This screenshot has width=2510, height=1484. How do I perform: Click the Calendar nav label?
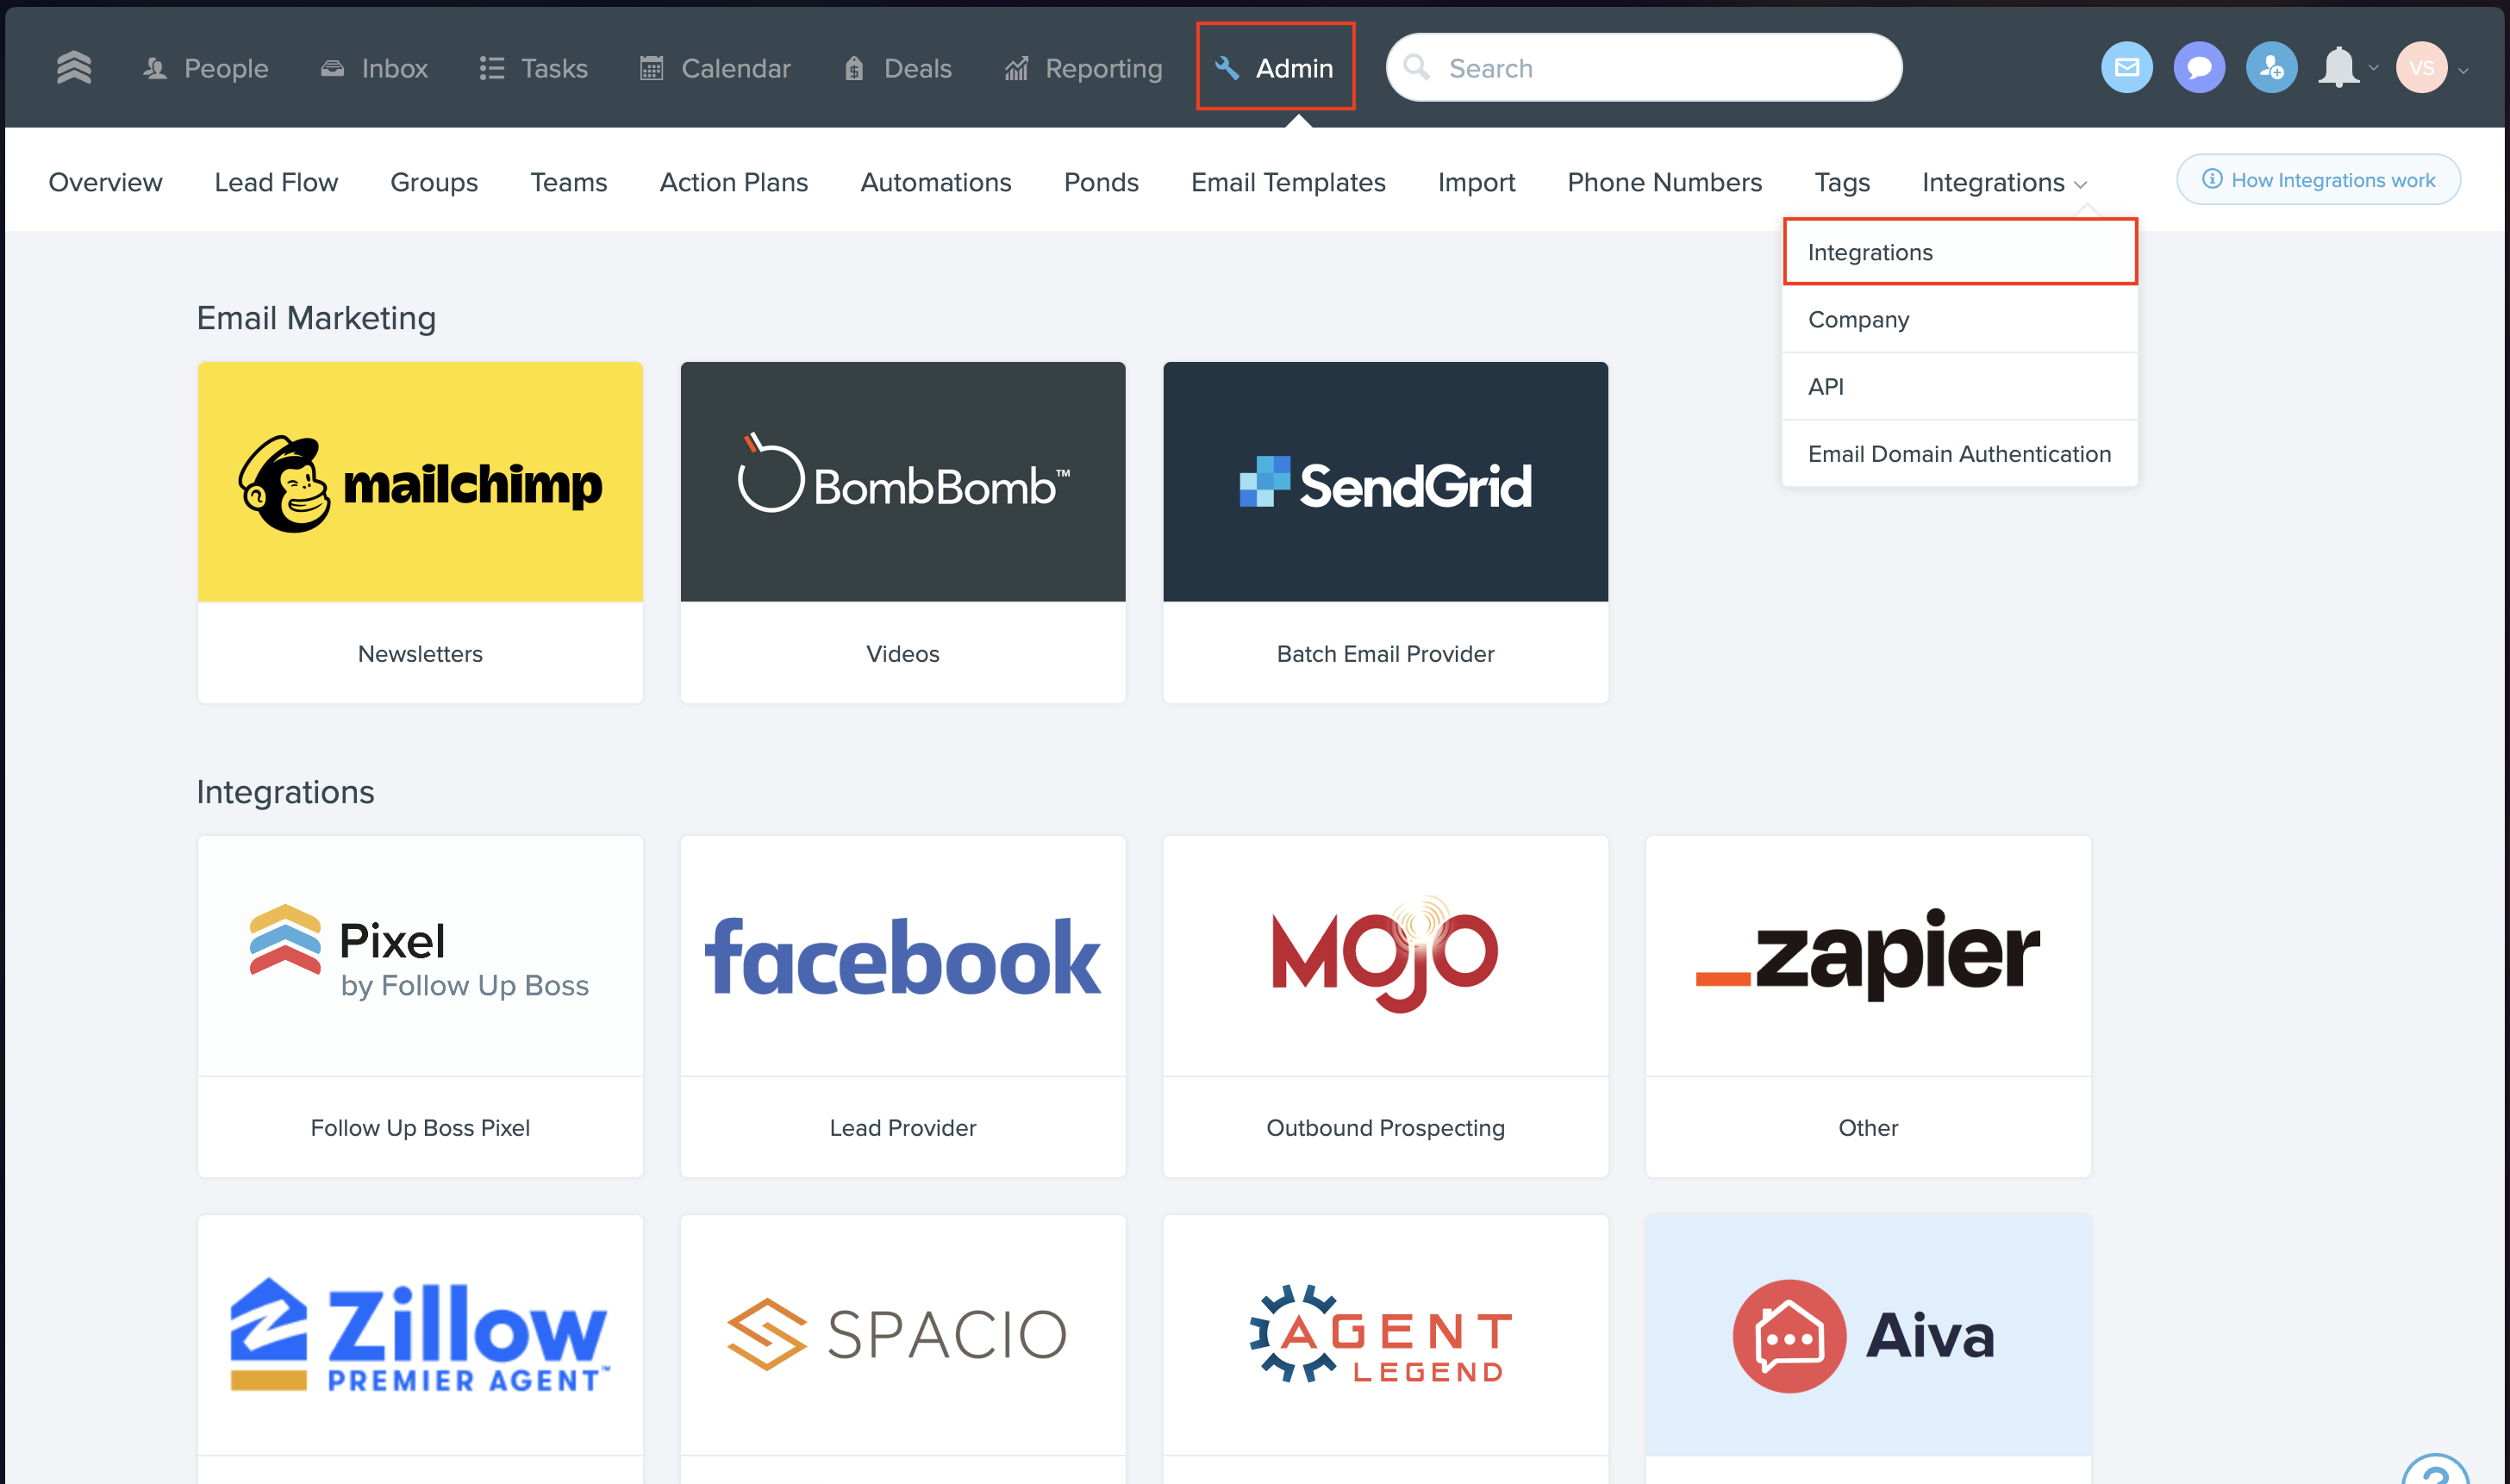(736, 68)
